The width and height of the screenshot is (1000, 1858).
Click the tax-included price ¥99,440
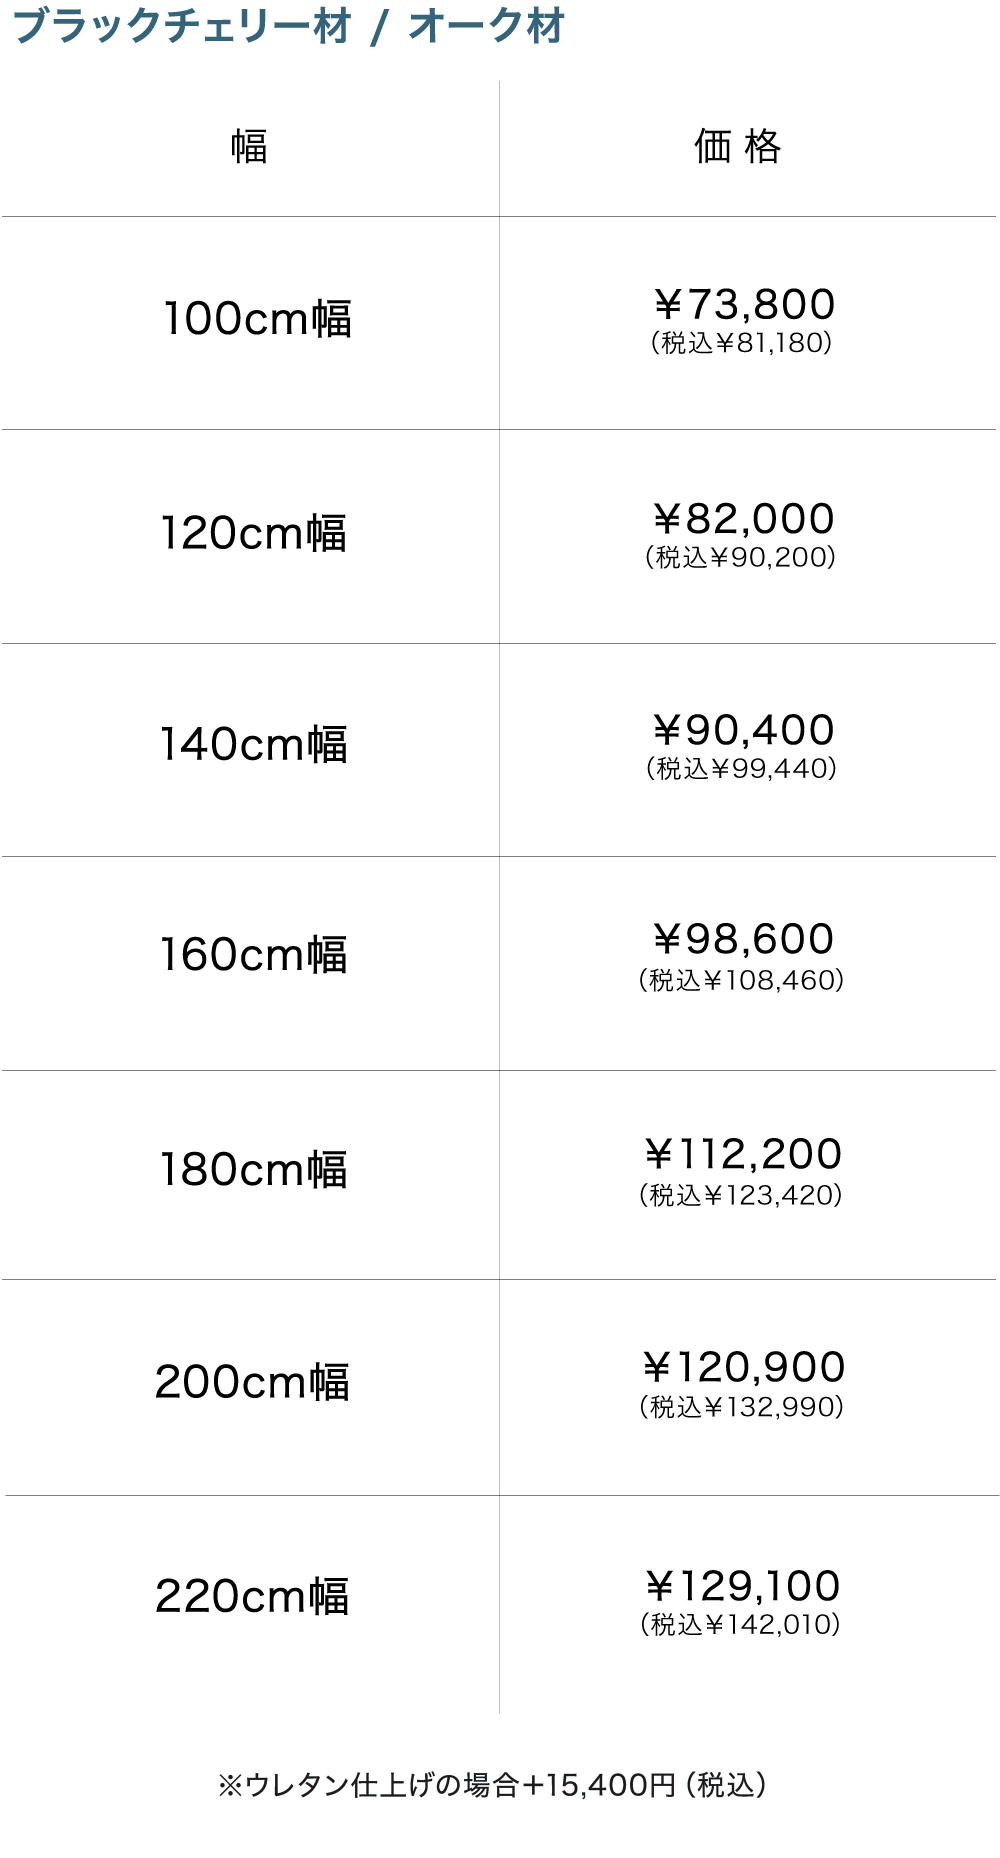[741, 768]
